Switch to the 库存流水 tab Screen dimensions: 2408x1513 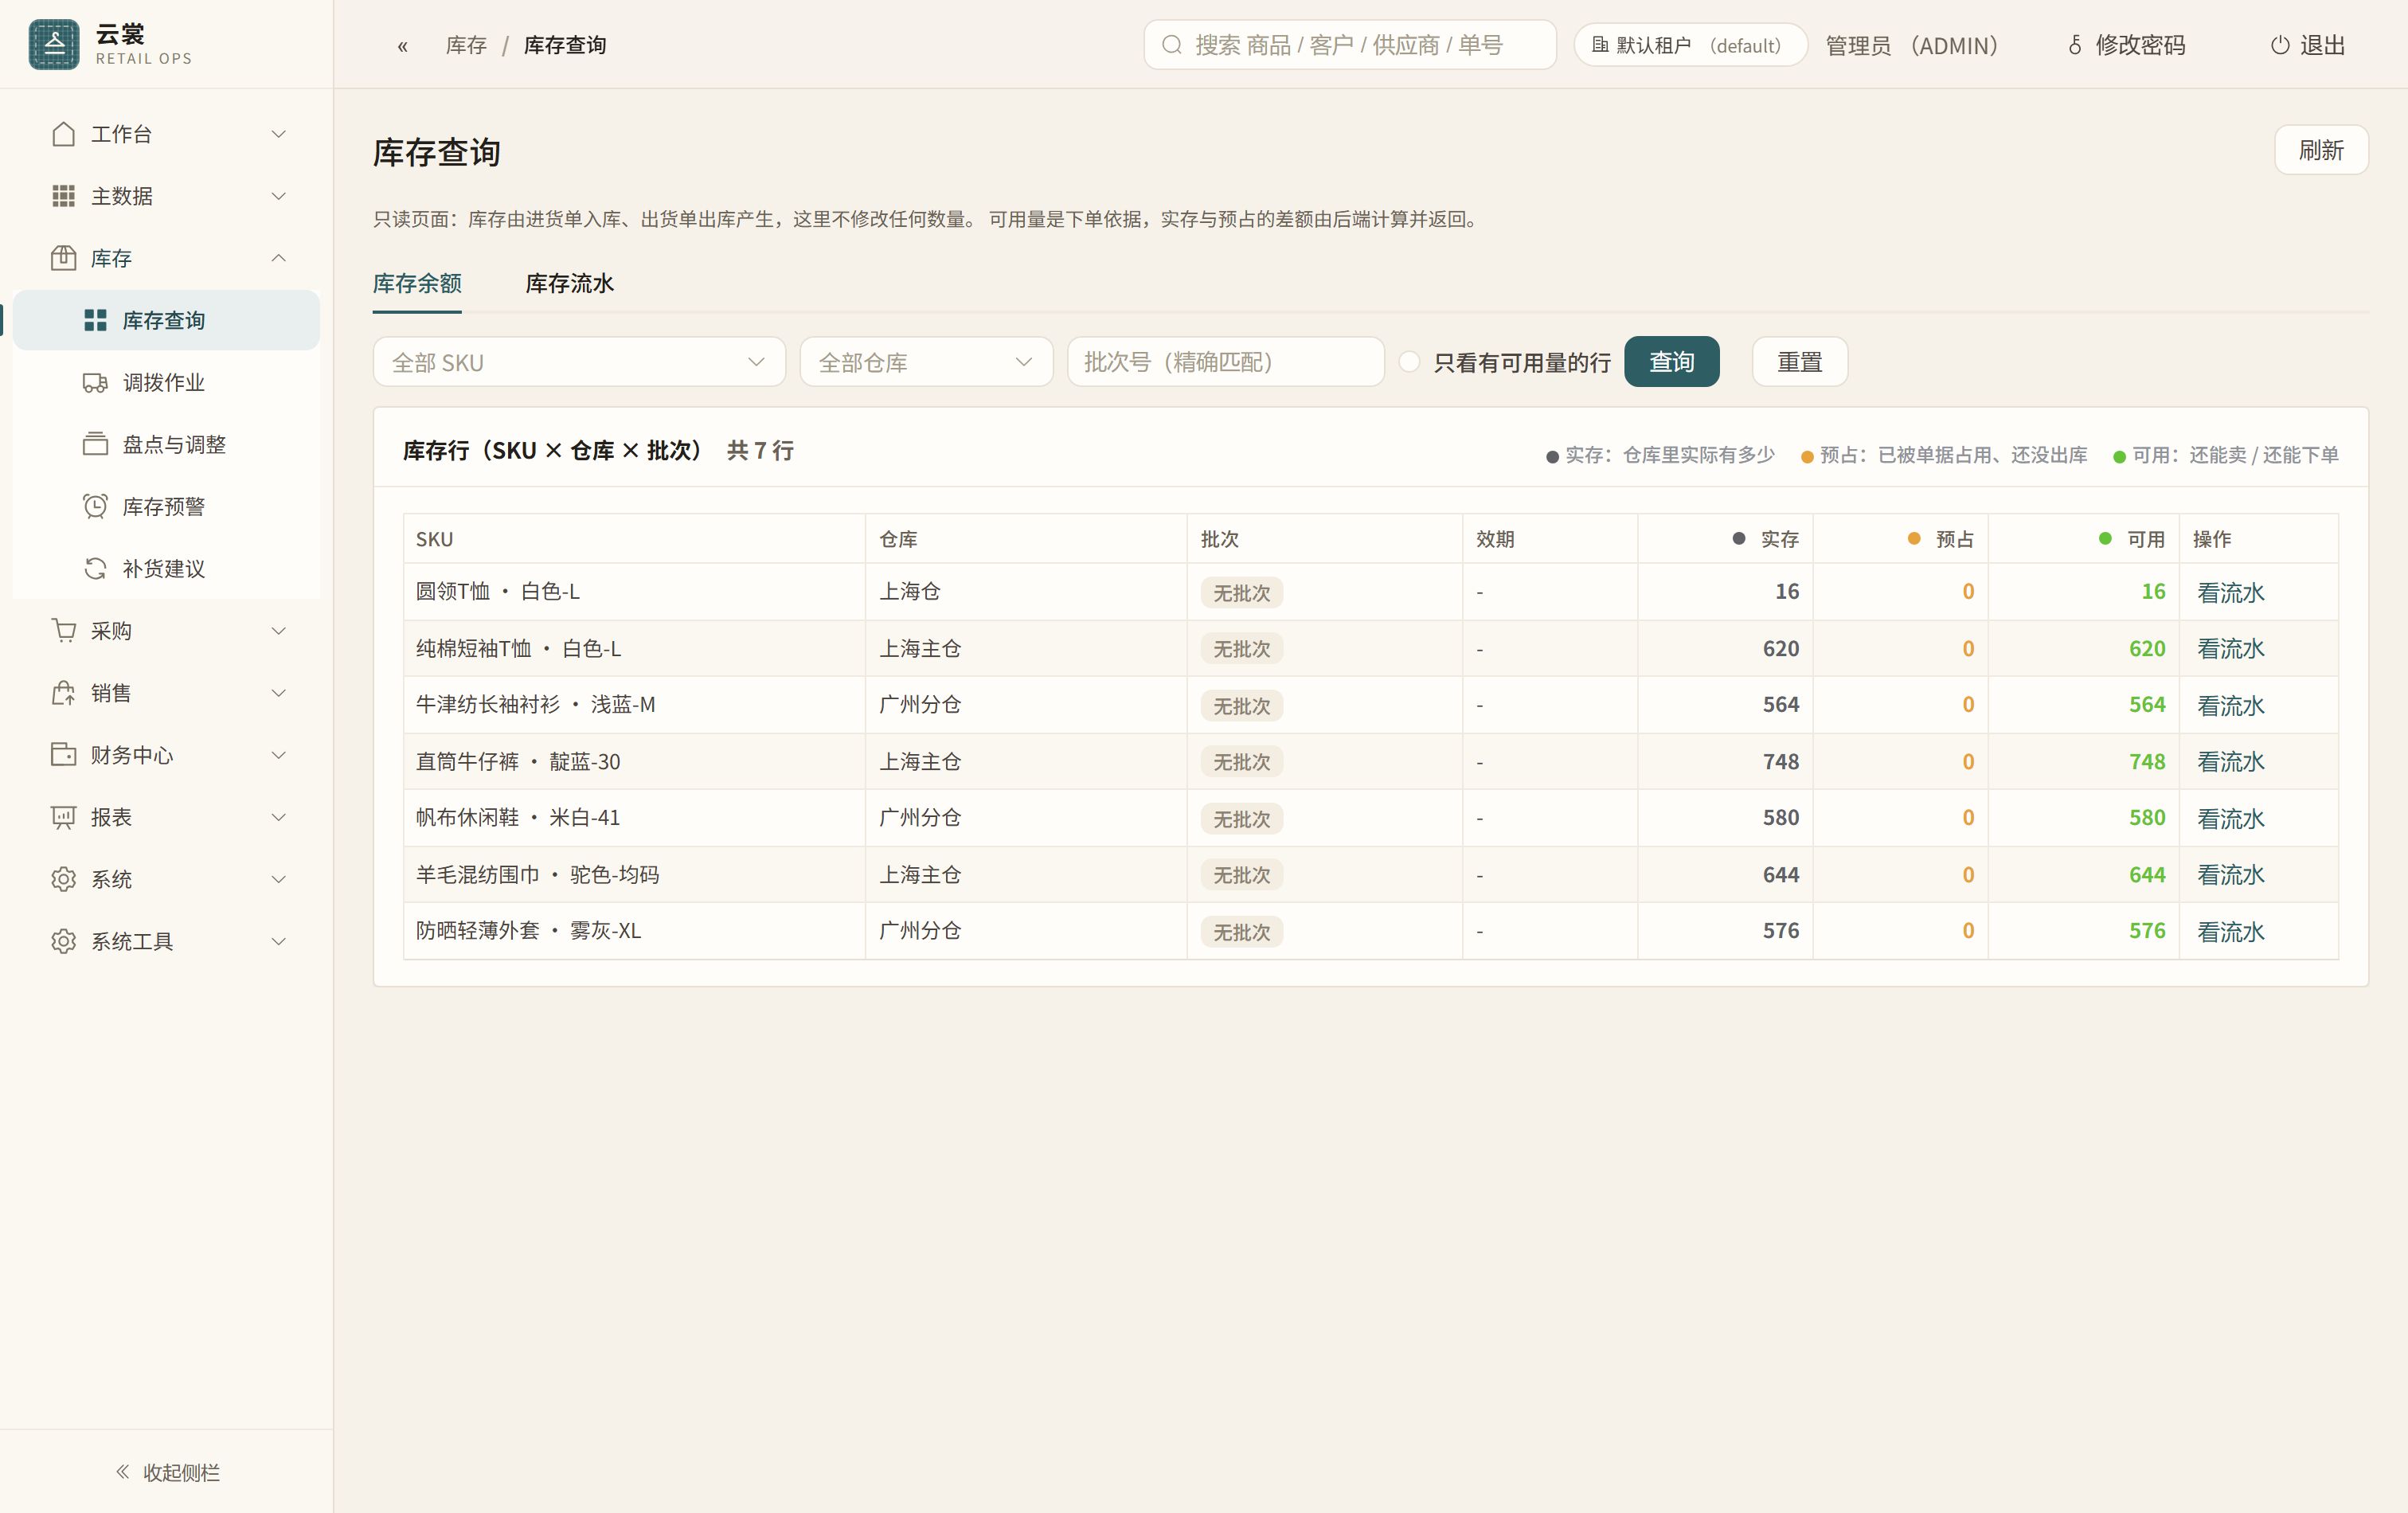coord(569,284)
